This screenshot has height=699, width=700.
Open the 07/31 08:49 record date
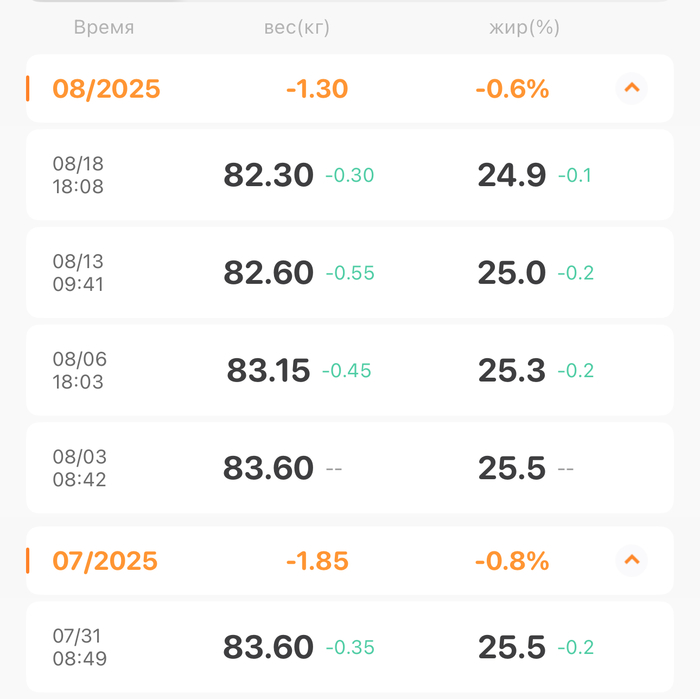pyautogui.click(x=79, y=647)
